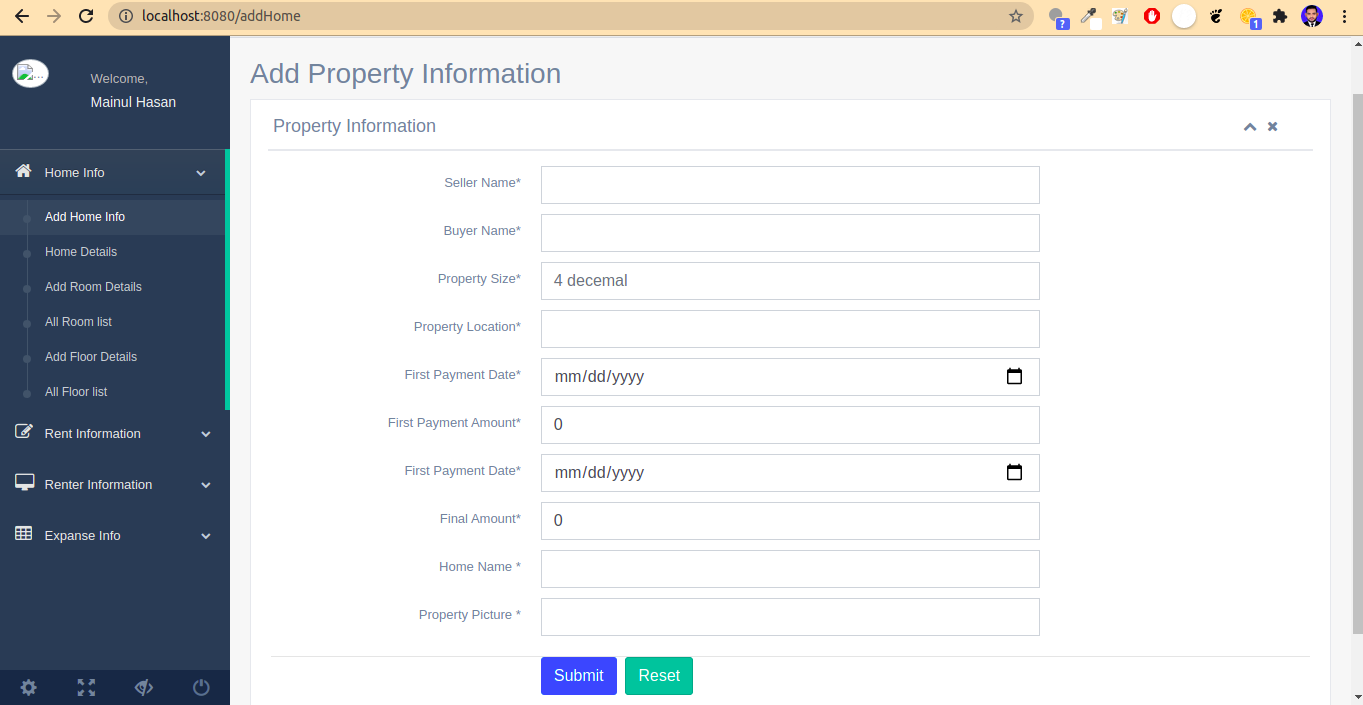
Task: Click the house icon beside Home Info
Action: (x=22, y=171)
